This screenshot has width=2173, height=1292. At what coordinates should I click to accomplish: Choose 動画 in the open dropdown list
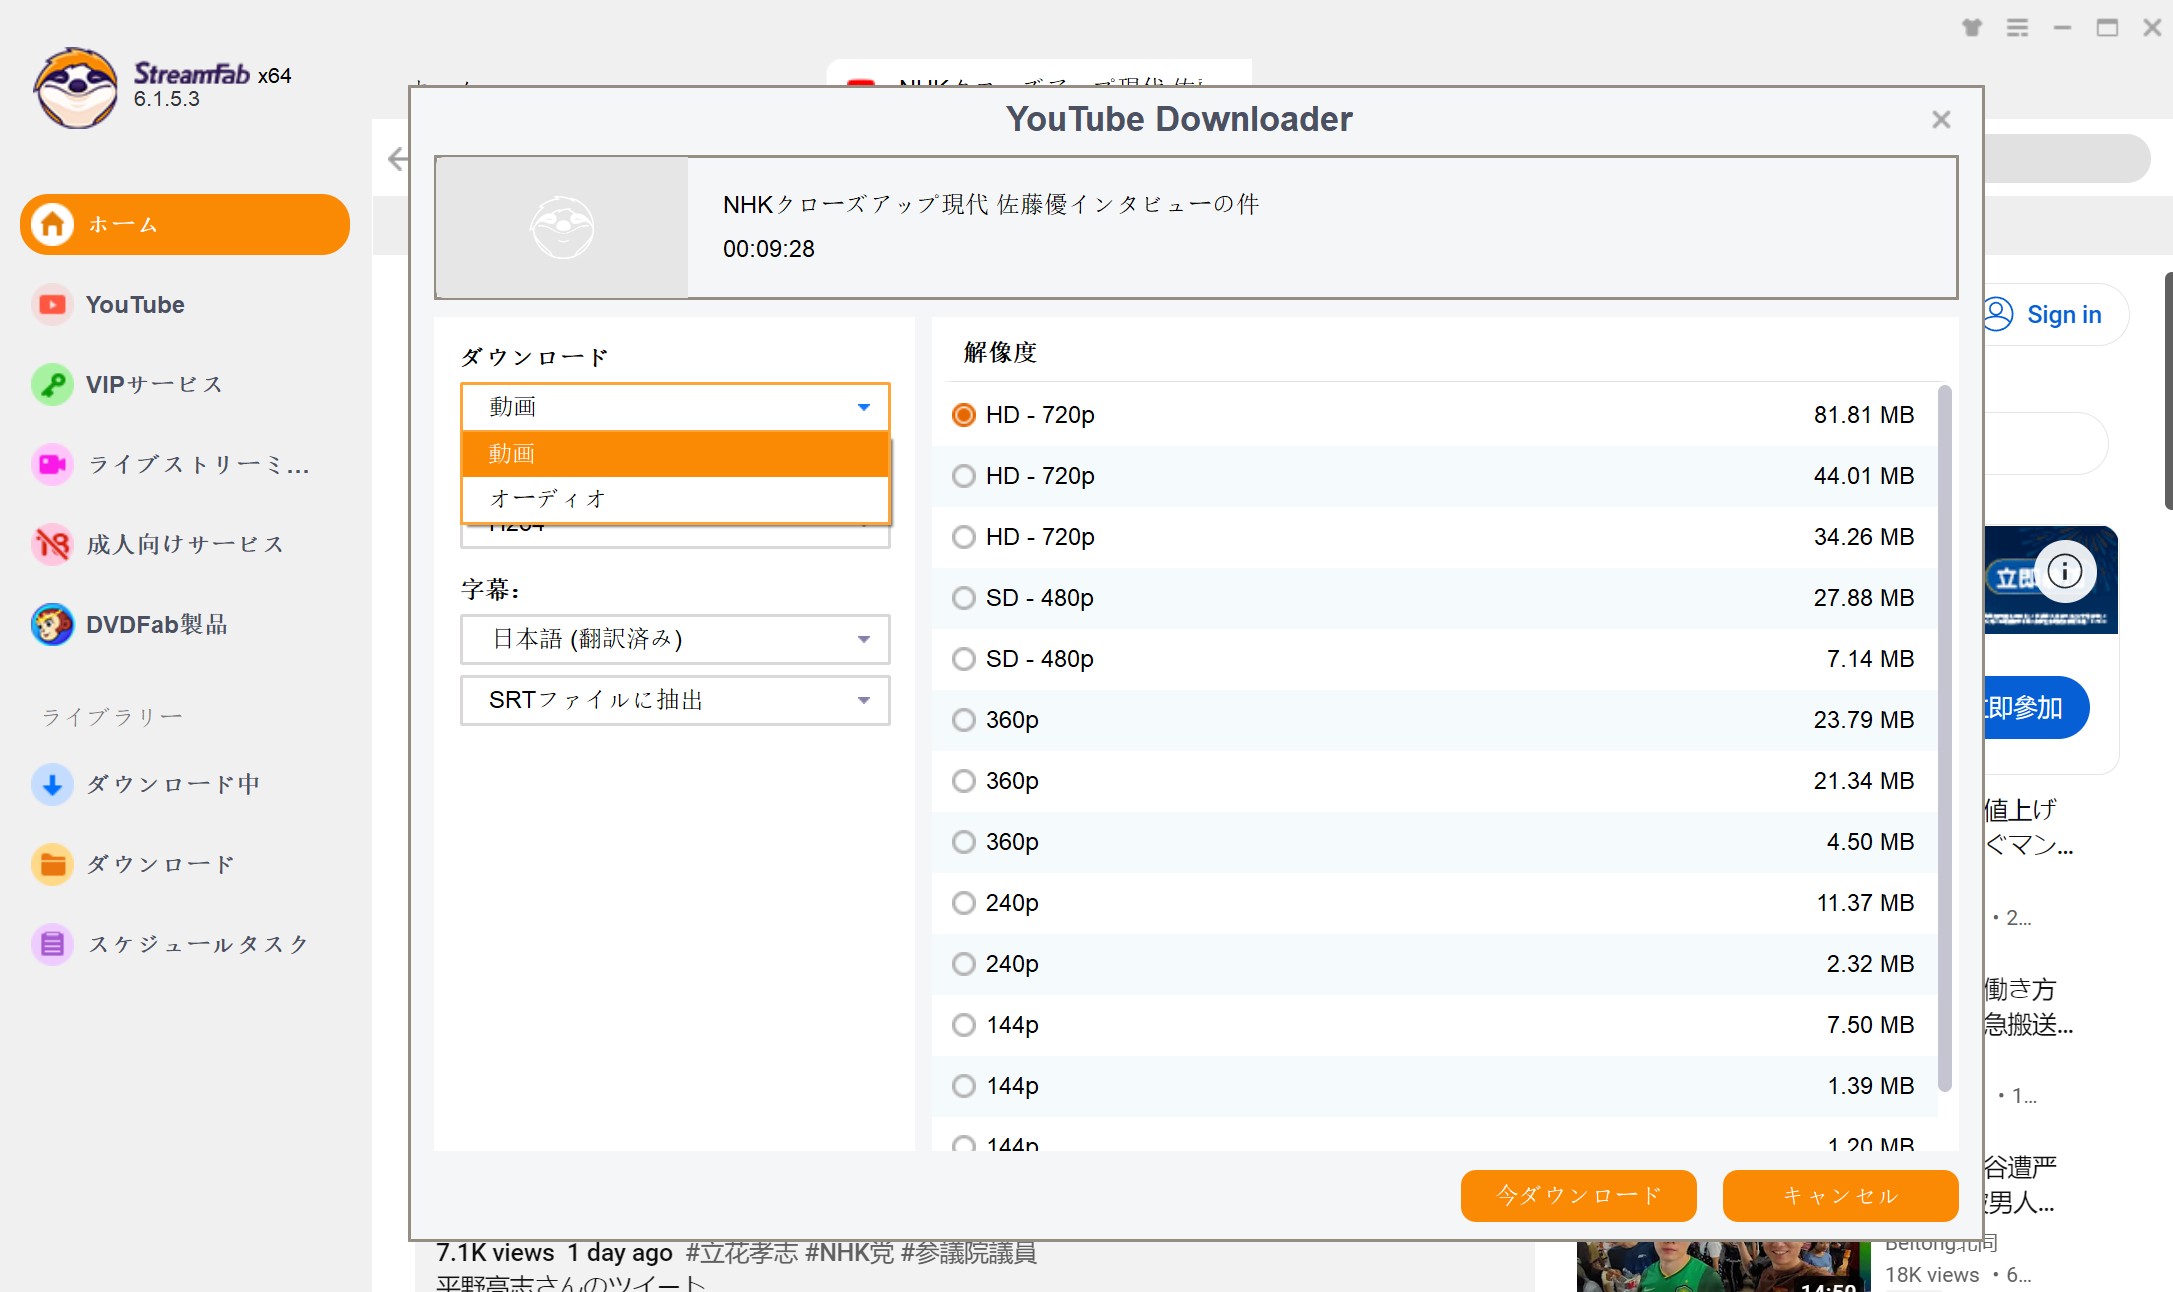(x=675, y=454)
